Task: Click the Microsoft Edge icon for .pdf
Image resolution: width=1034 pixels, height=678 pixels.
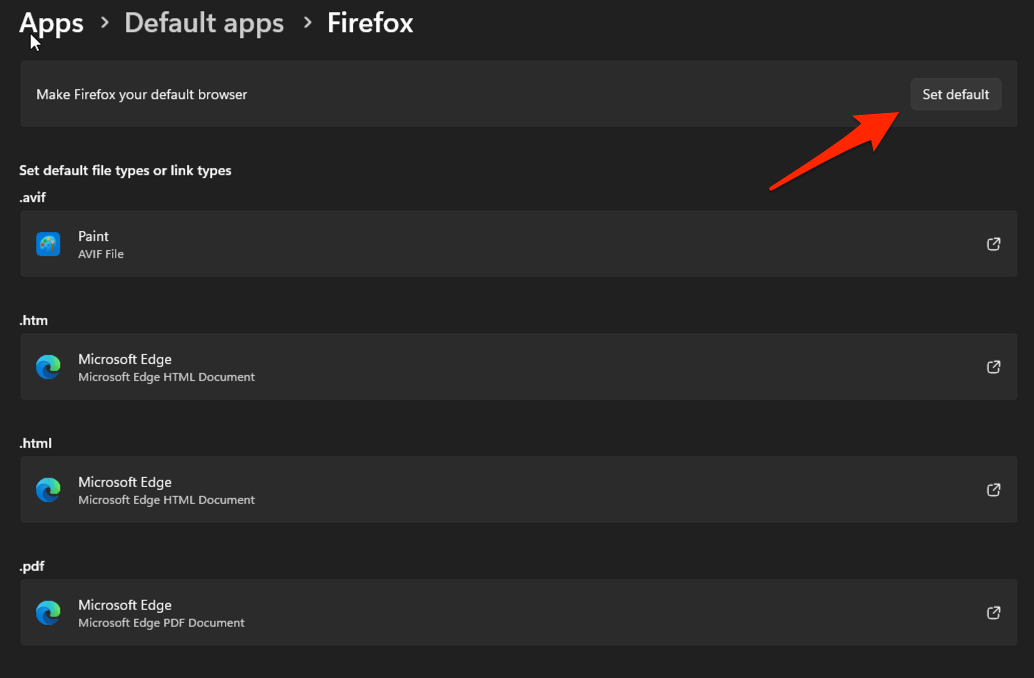Action: point(48,612)
